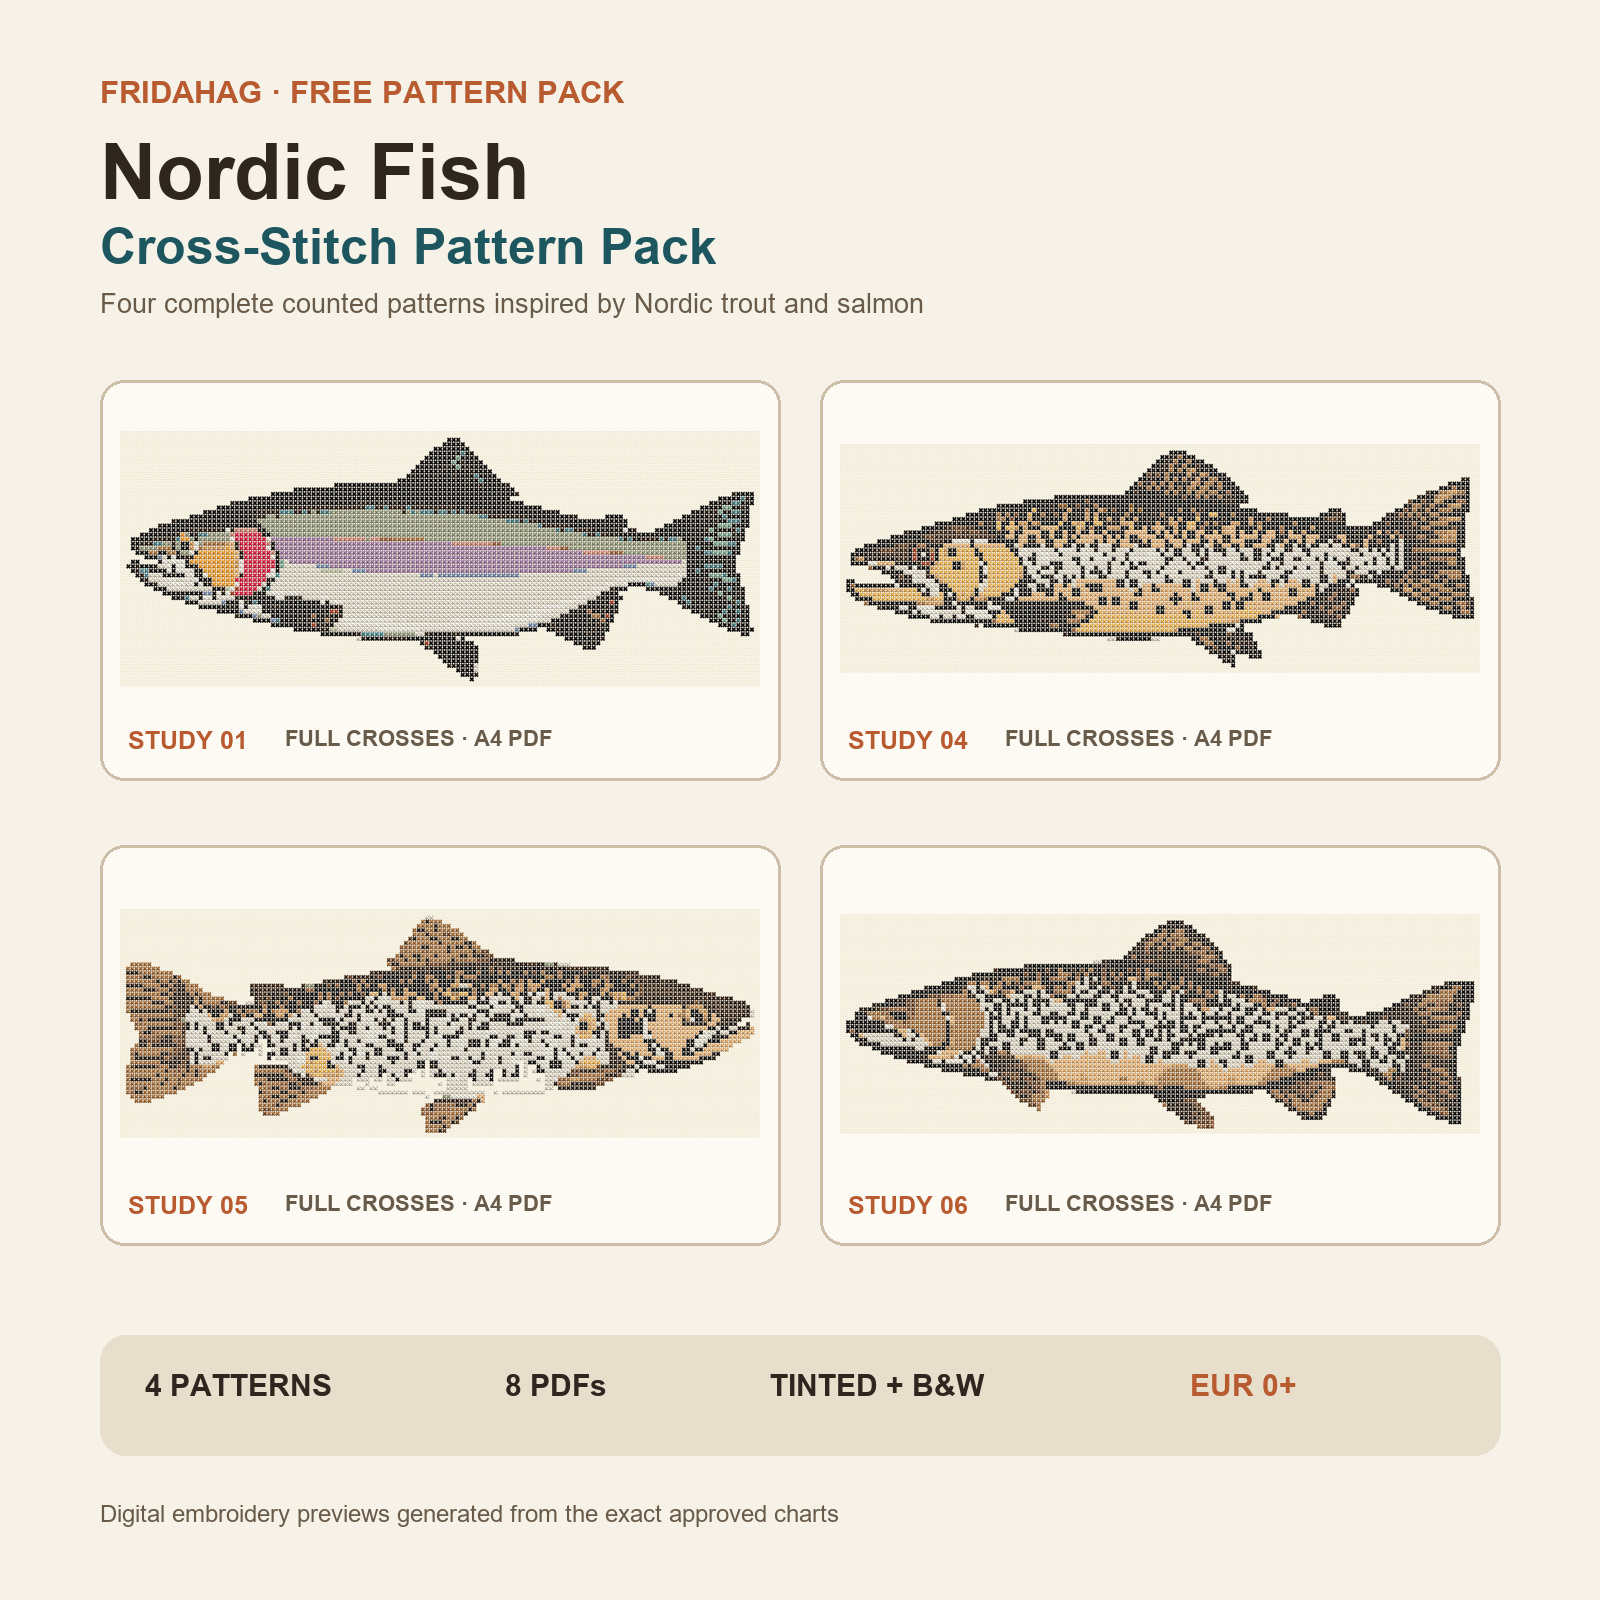Screen dimensions: 1600x1600
Task: Click the digital embroidery previews footnote
Action: (469, 1514)
